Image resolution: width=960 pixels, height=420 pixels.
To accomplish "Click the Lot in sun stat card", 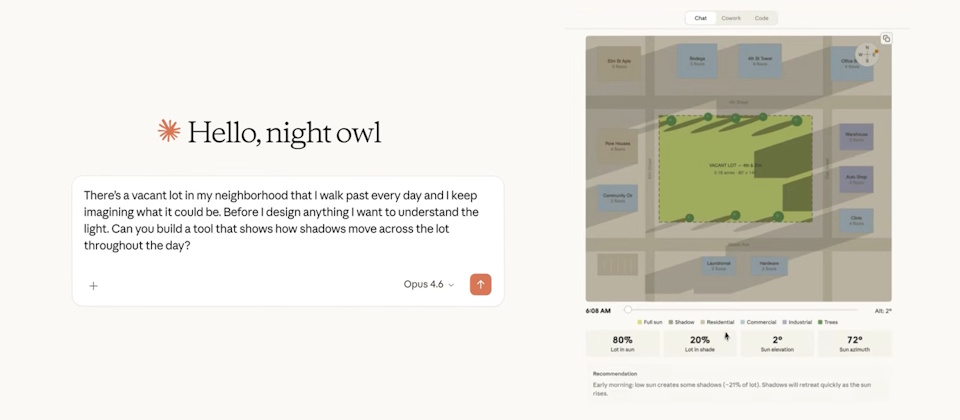I will pyautogui.click(x=622, y=343).
